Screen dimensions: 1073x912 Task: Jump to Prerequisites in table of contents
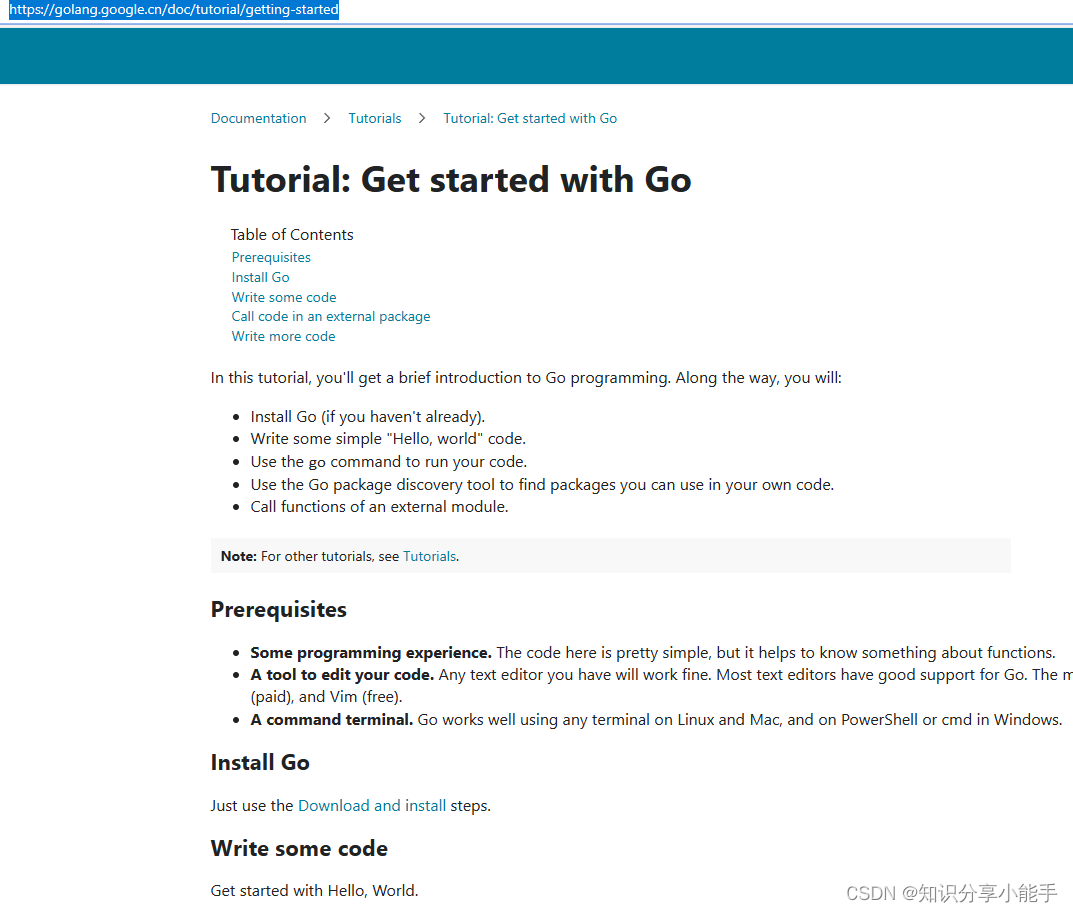(271, 257)
